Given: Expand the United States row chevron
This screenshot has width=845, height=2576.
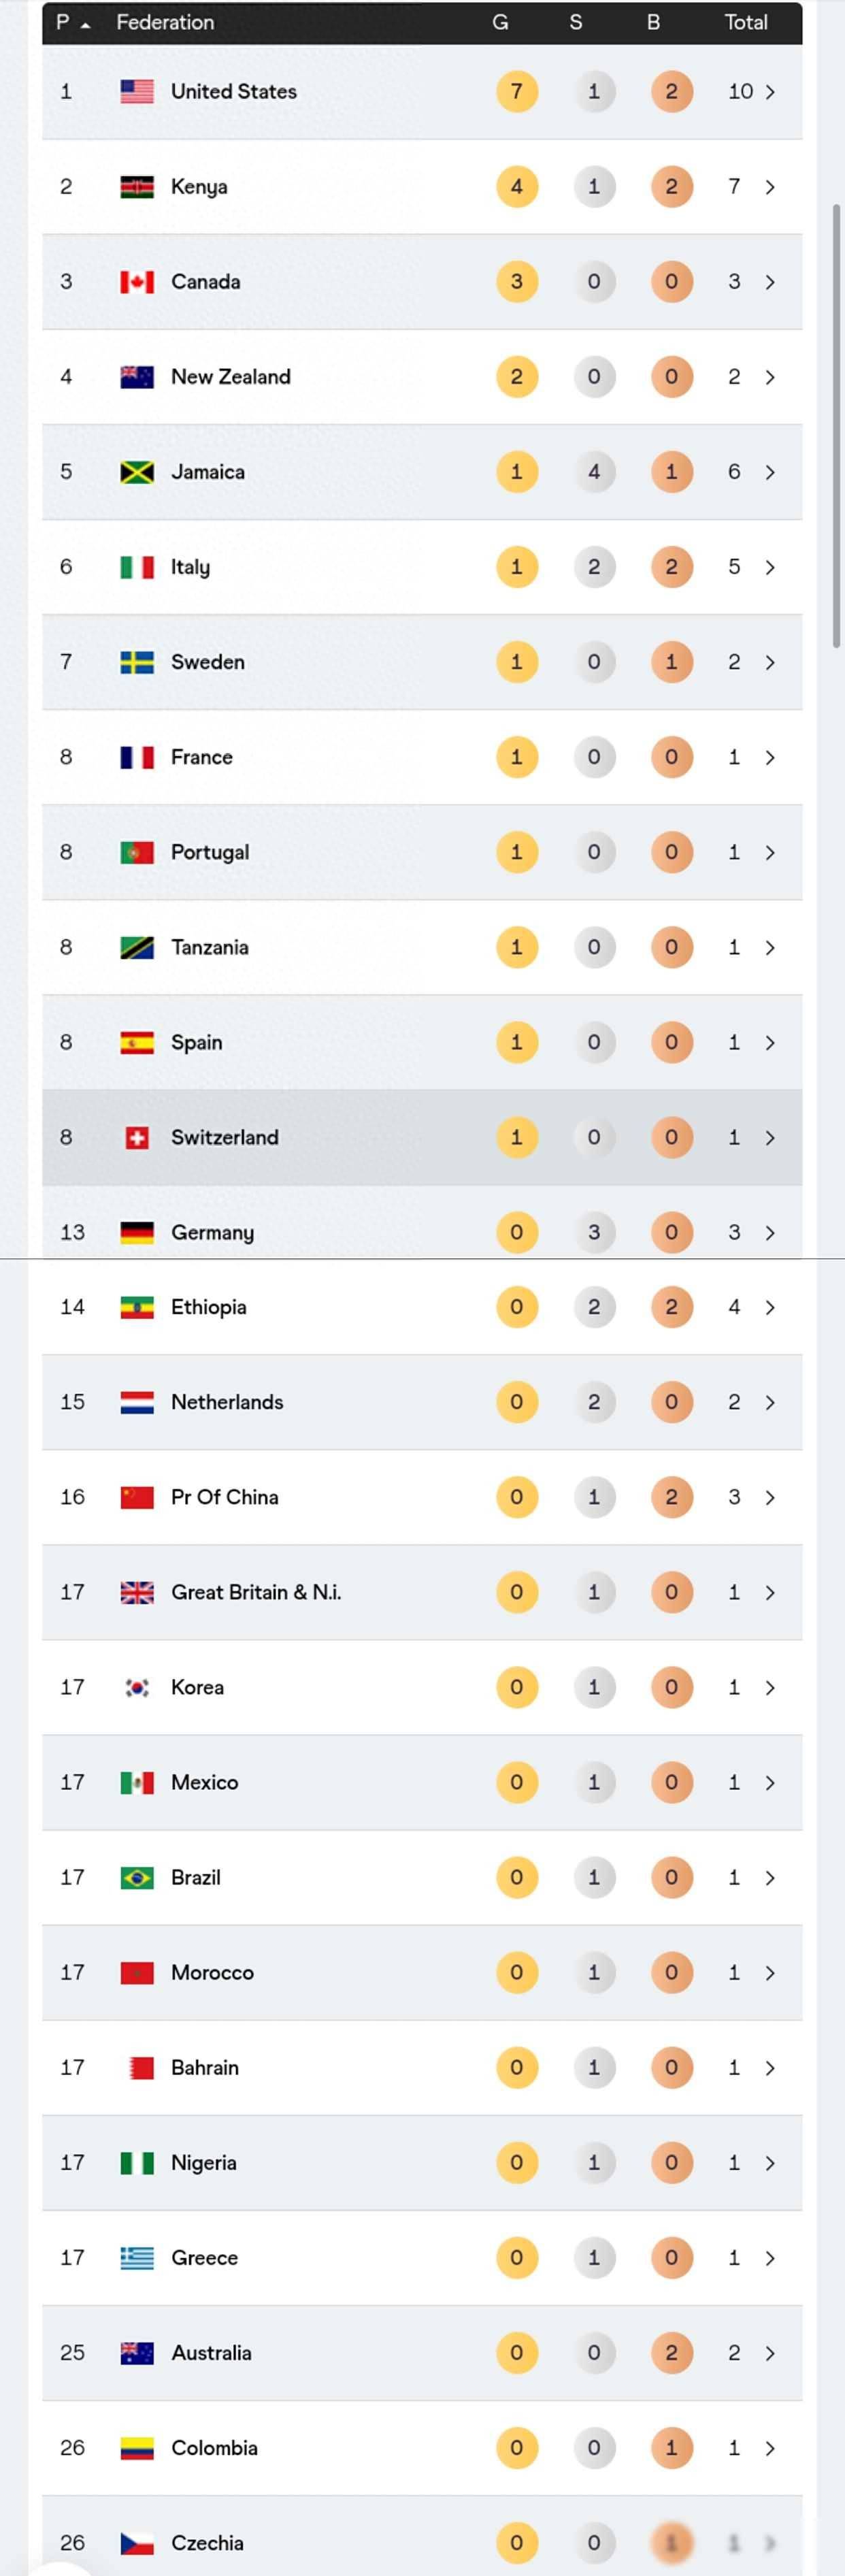Looking at the screenshot, I should tap(770, 92).
